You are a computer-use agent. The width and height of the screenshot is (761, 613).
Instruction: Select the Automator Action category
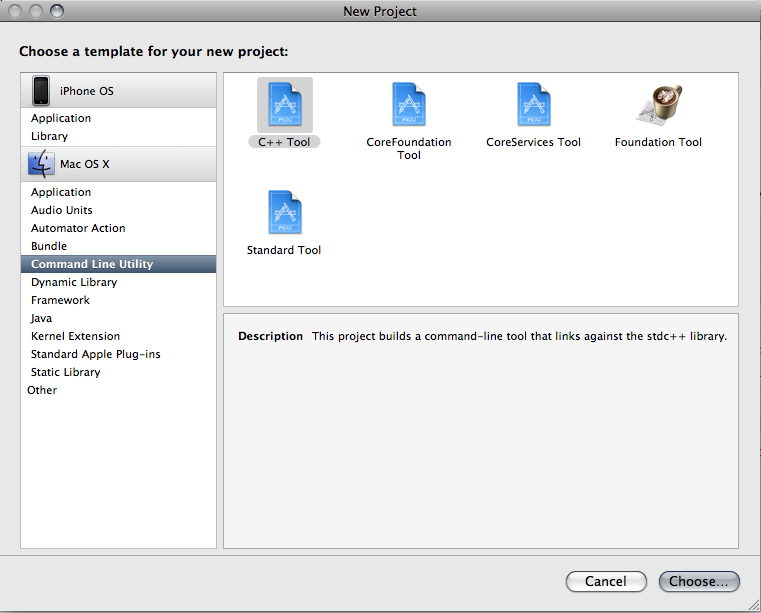click(78, 228)
